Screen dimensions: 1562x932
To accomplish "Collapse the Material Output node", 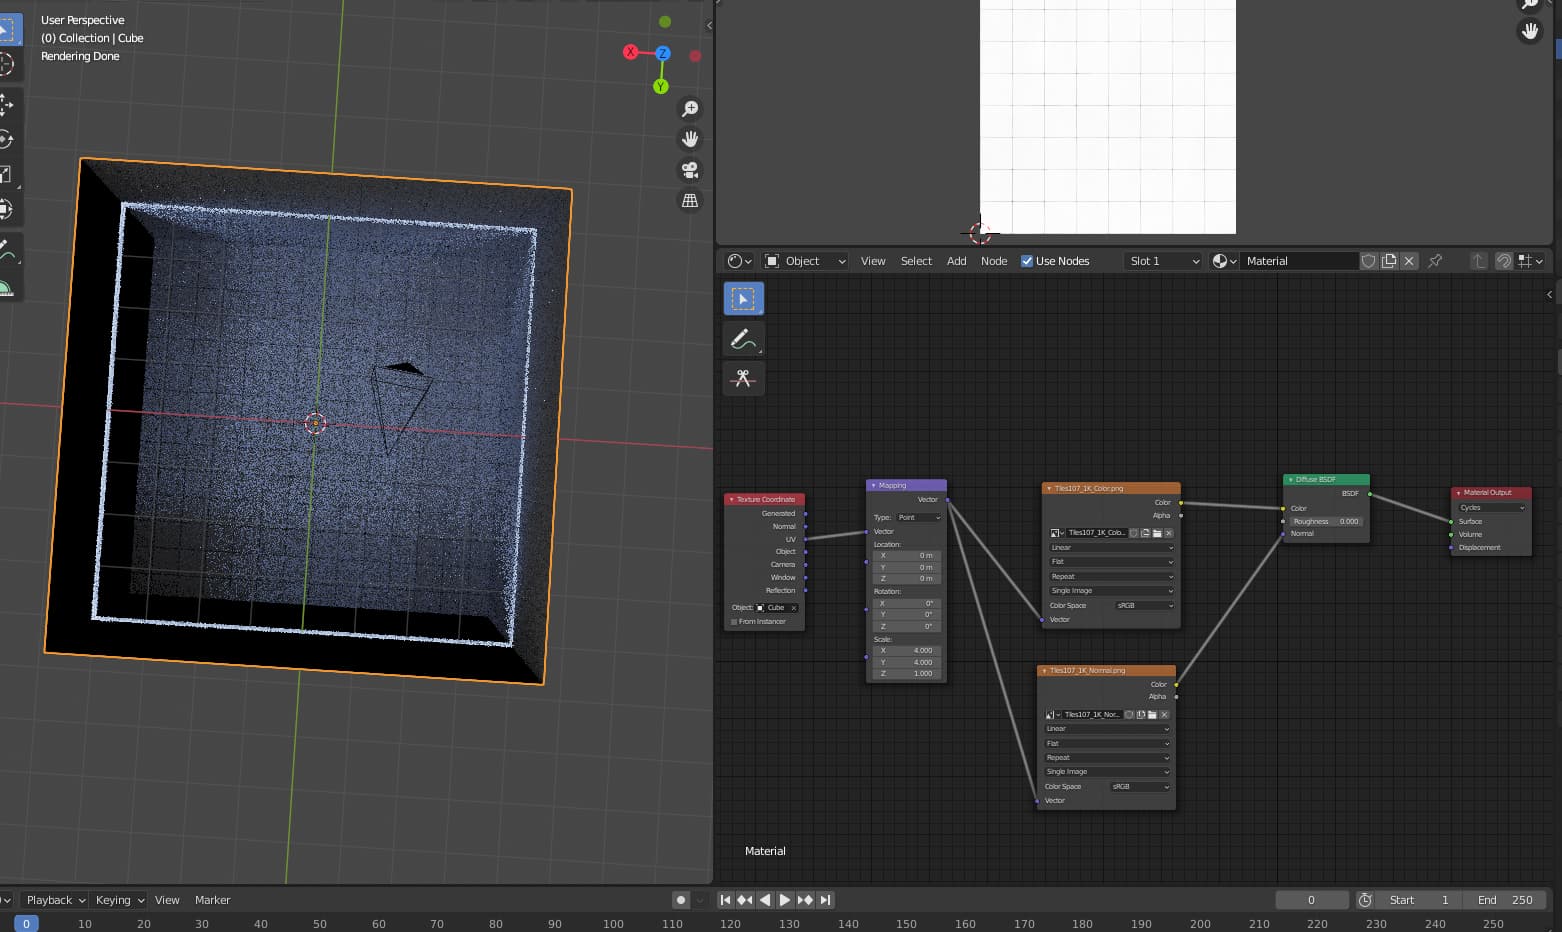I will click(x=1458, y=493).
